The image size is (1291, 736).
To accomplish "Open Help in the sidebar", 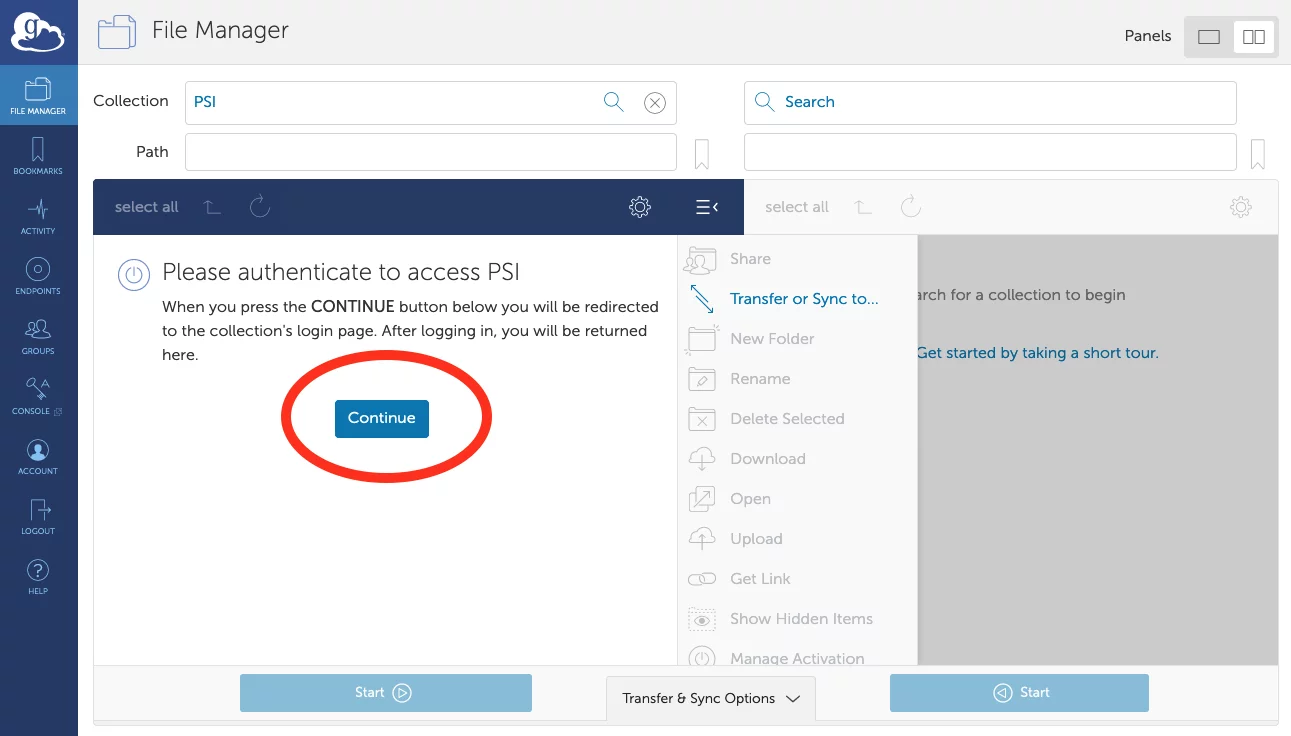I will [38, 576].
